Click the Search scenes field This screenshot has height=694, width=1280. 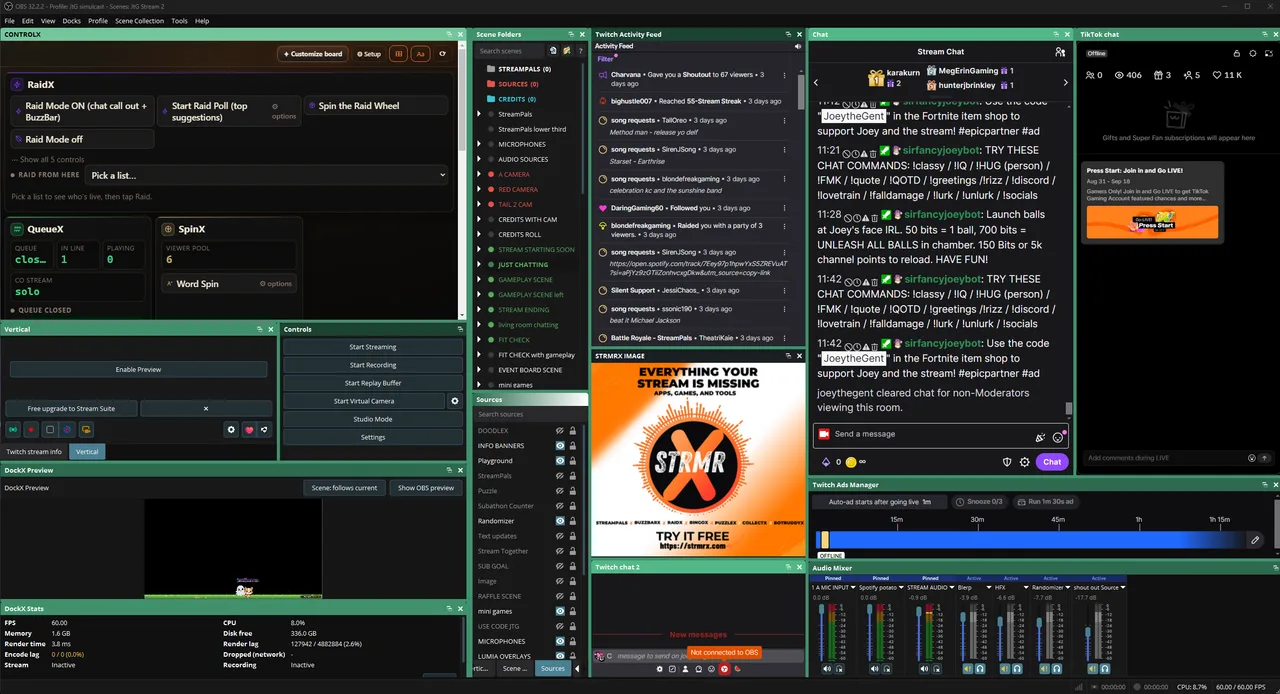click(511, 51)
